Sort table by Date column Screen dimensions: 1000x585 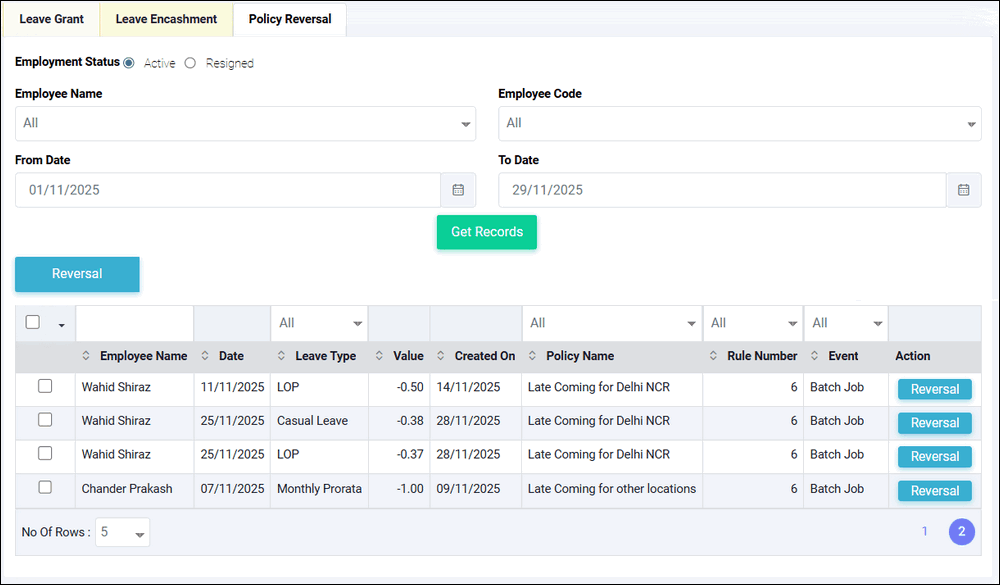click(x=205, y=356)
